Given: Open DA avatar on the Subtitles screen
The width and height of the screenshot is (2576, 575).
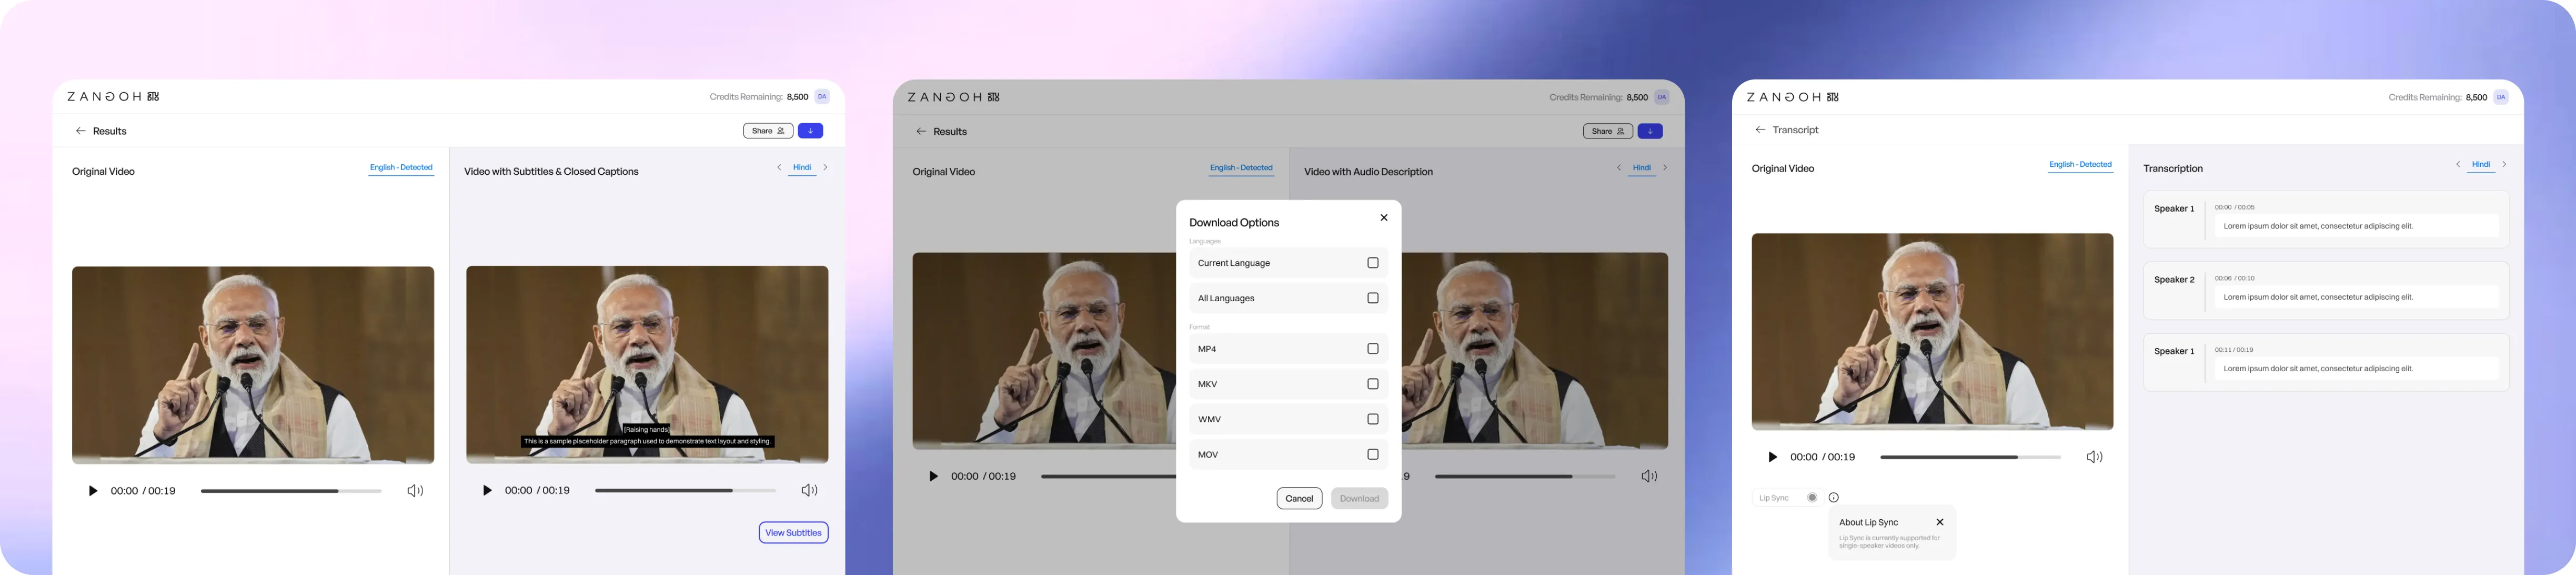Looking at the screenshot, I should click(822, 97).
